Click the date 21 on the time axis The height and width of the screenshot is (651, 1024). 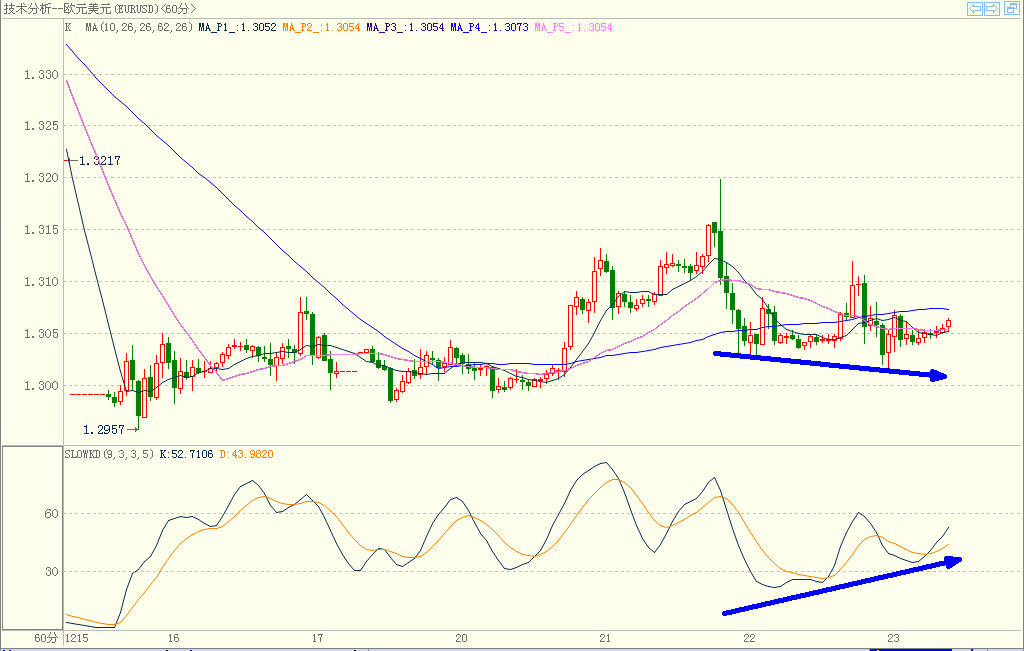[x=605, y=638]
